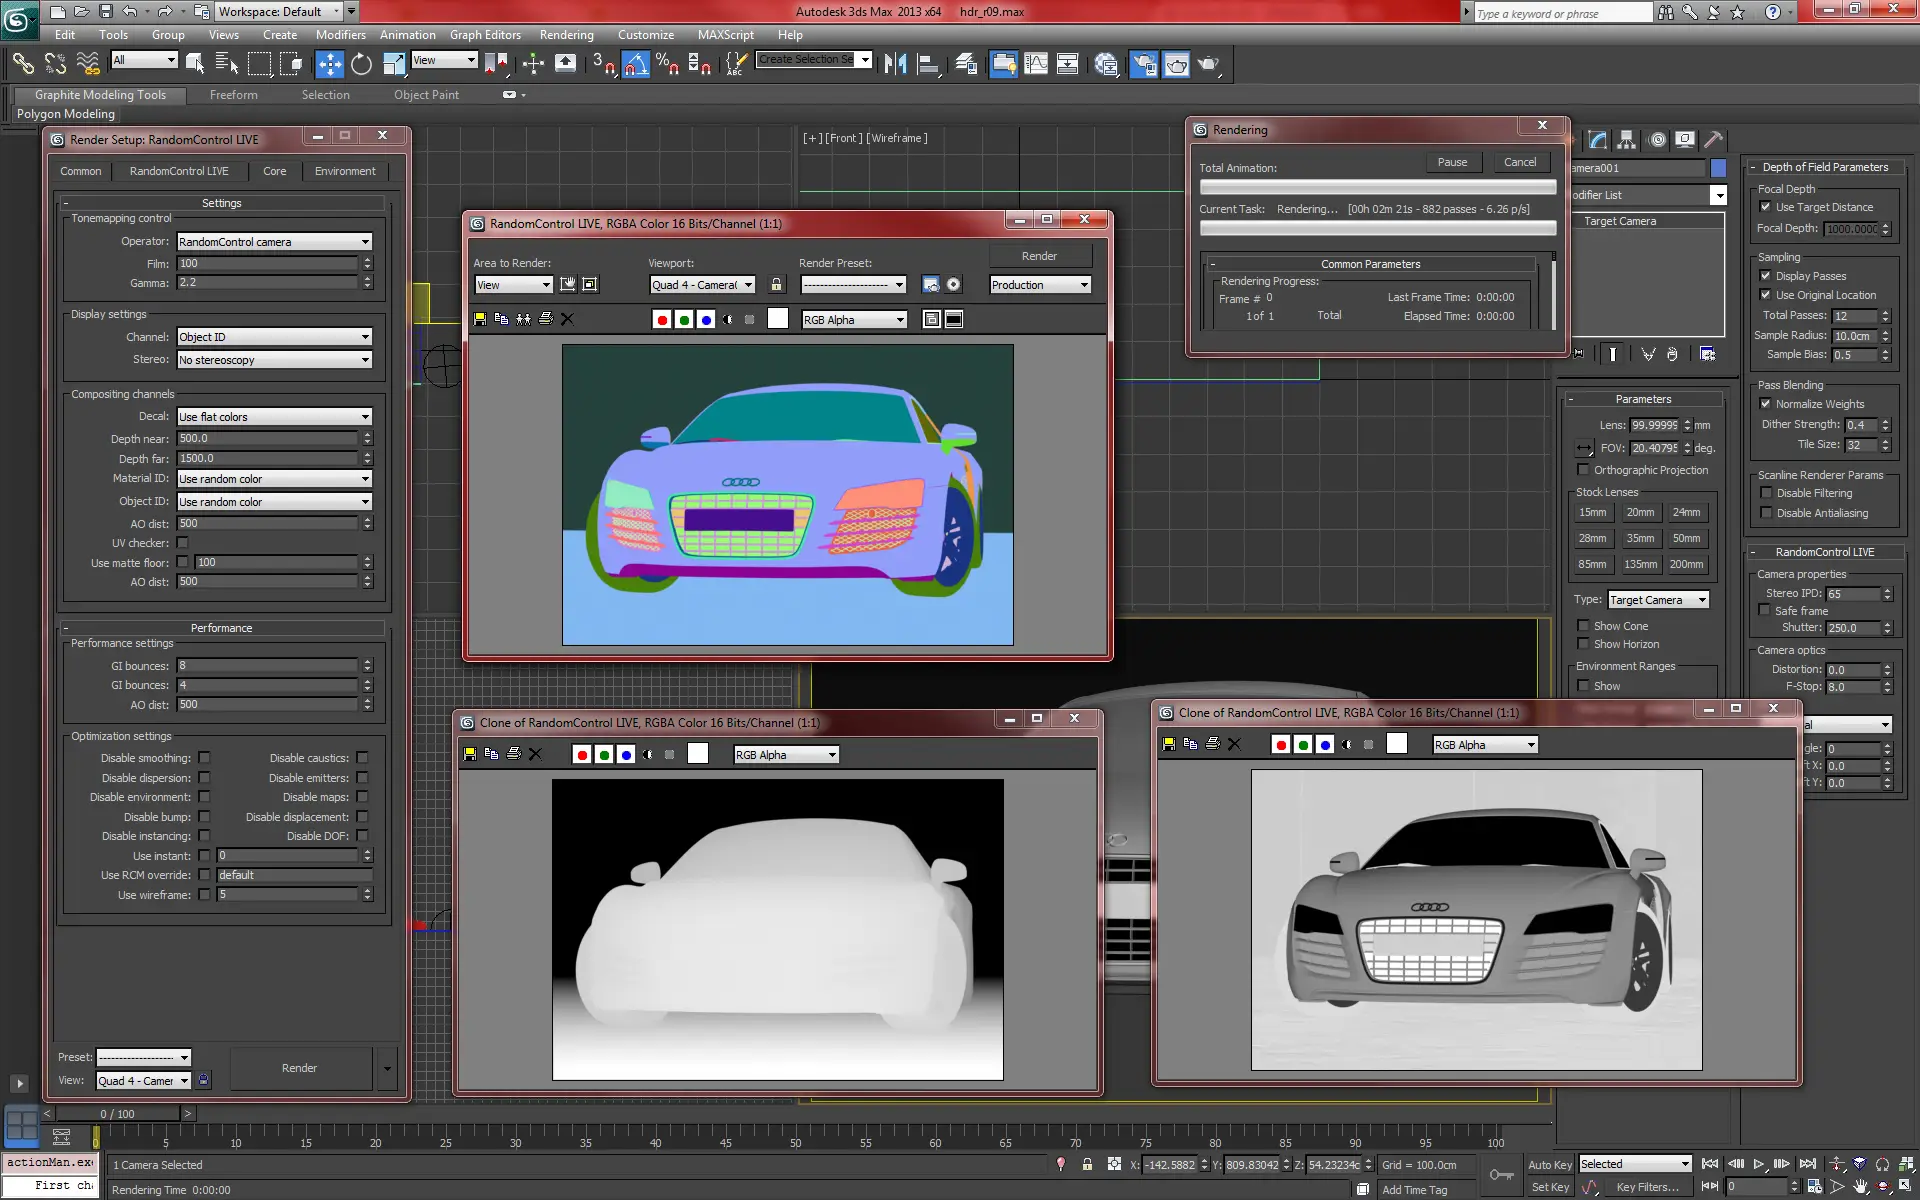Print image in main render frame window
The height and width of the screenshot is (1200, 1920).
point(546,319)
